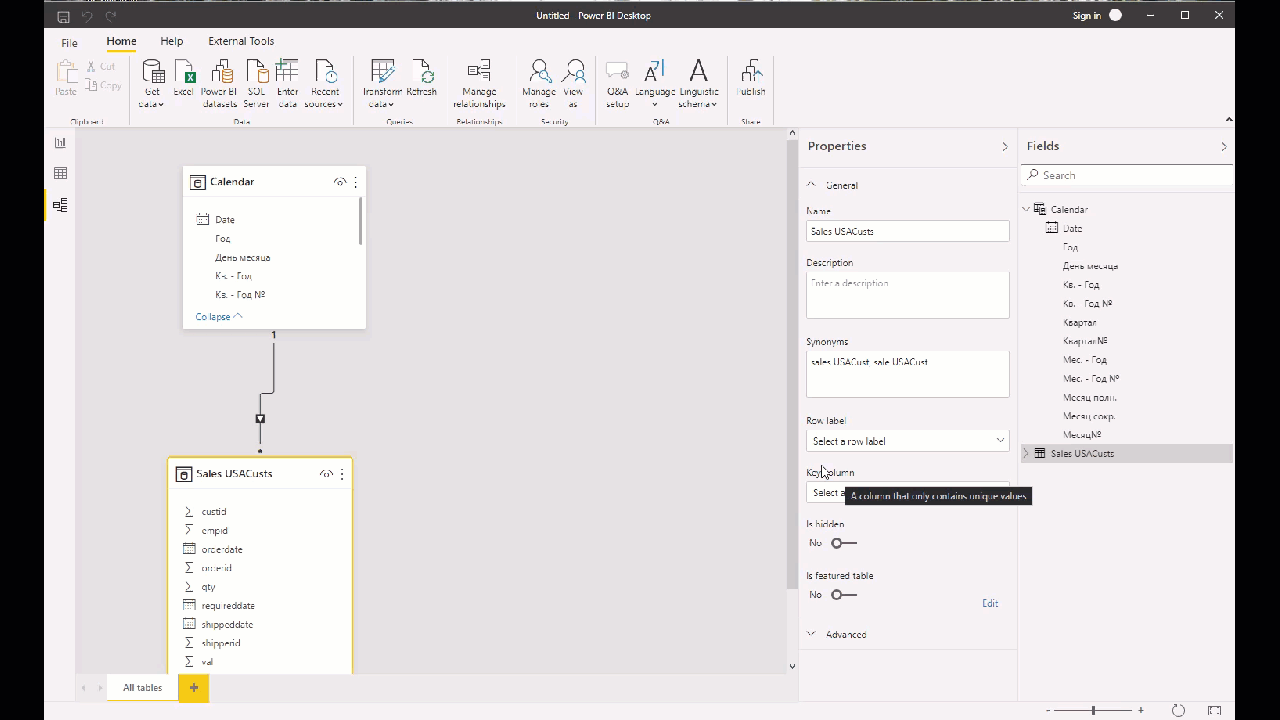The width and height of the screenshot is (1280, 720).
Task: Switch to Data view
Action: point(60,174)
